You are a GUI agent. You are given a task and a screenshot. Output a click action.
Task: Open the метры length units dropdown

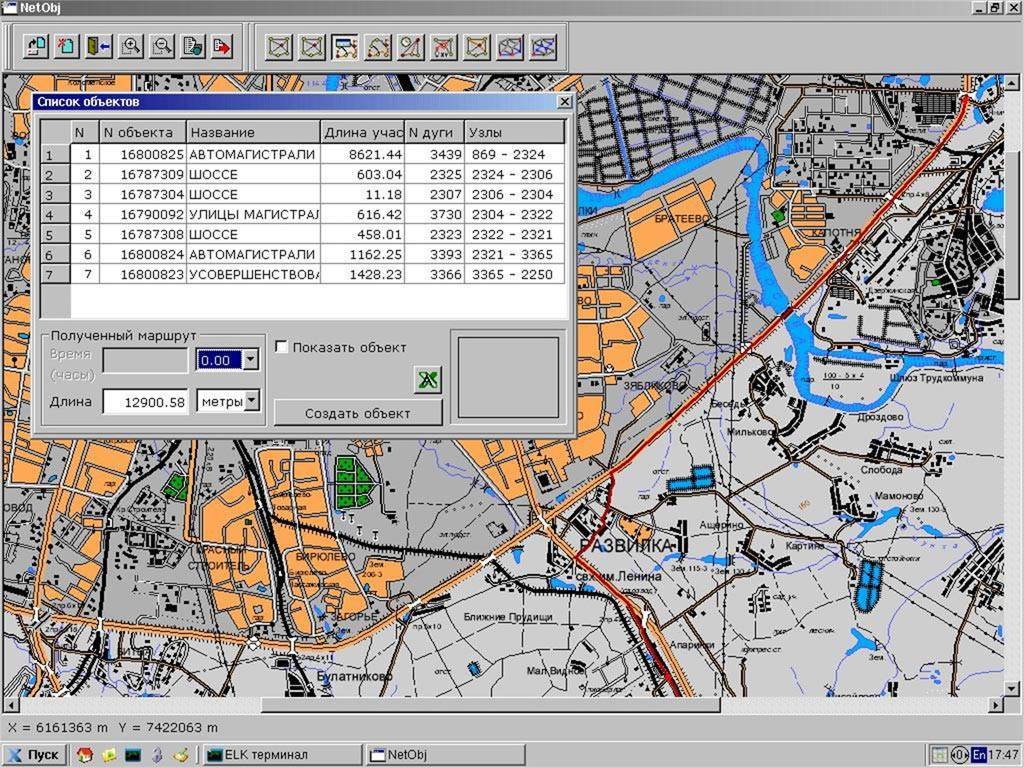click(x=251, y=401)
